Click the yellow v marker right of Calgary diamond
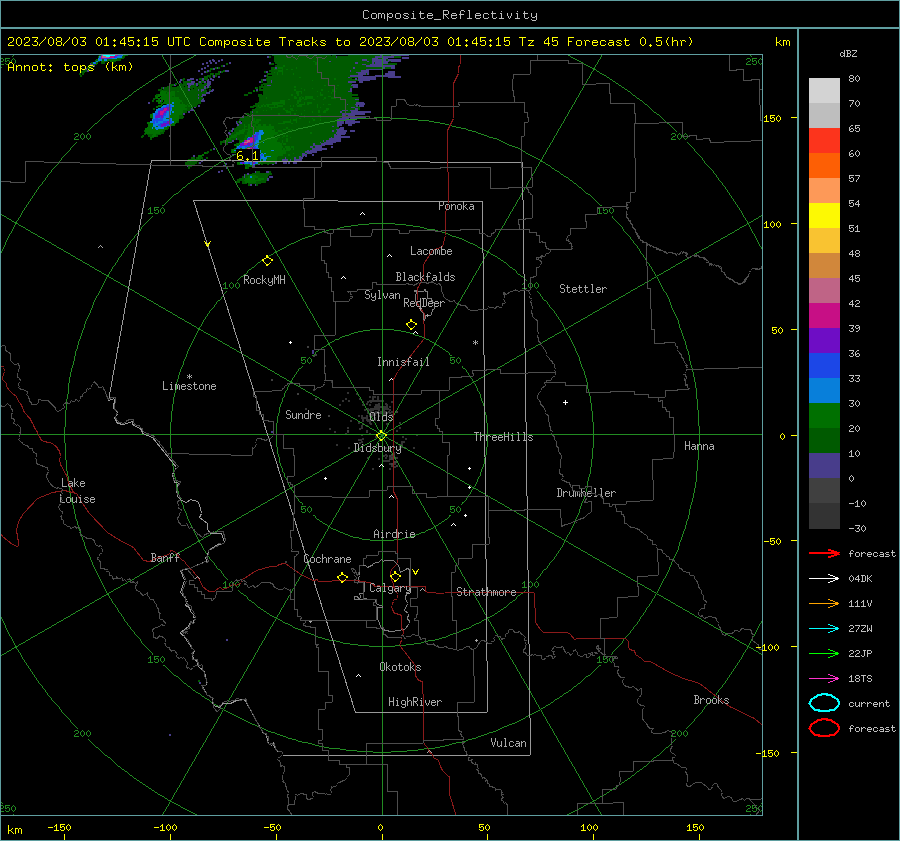The width and height of the screenshot is (900, 841). [416, 572]
